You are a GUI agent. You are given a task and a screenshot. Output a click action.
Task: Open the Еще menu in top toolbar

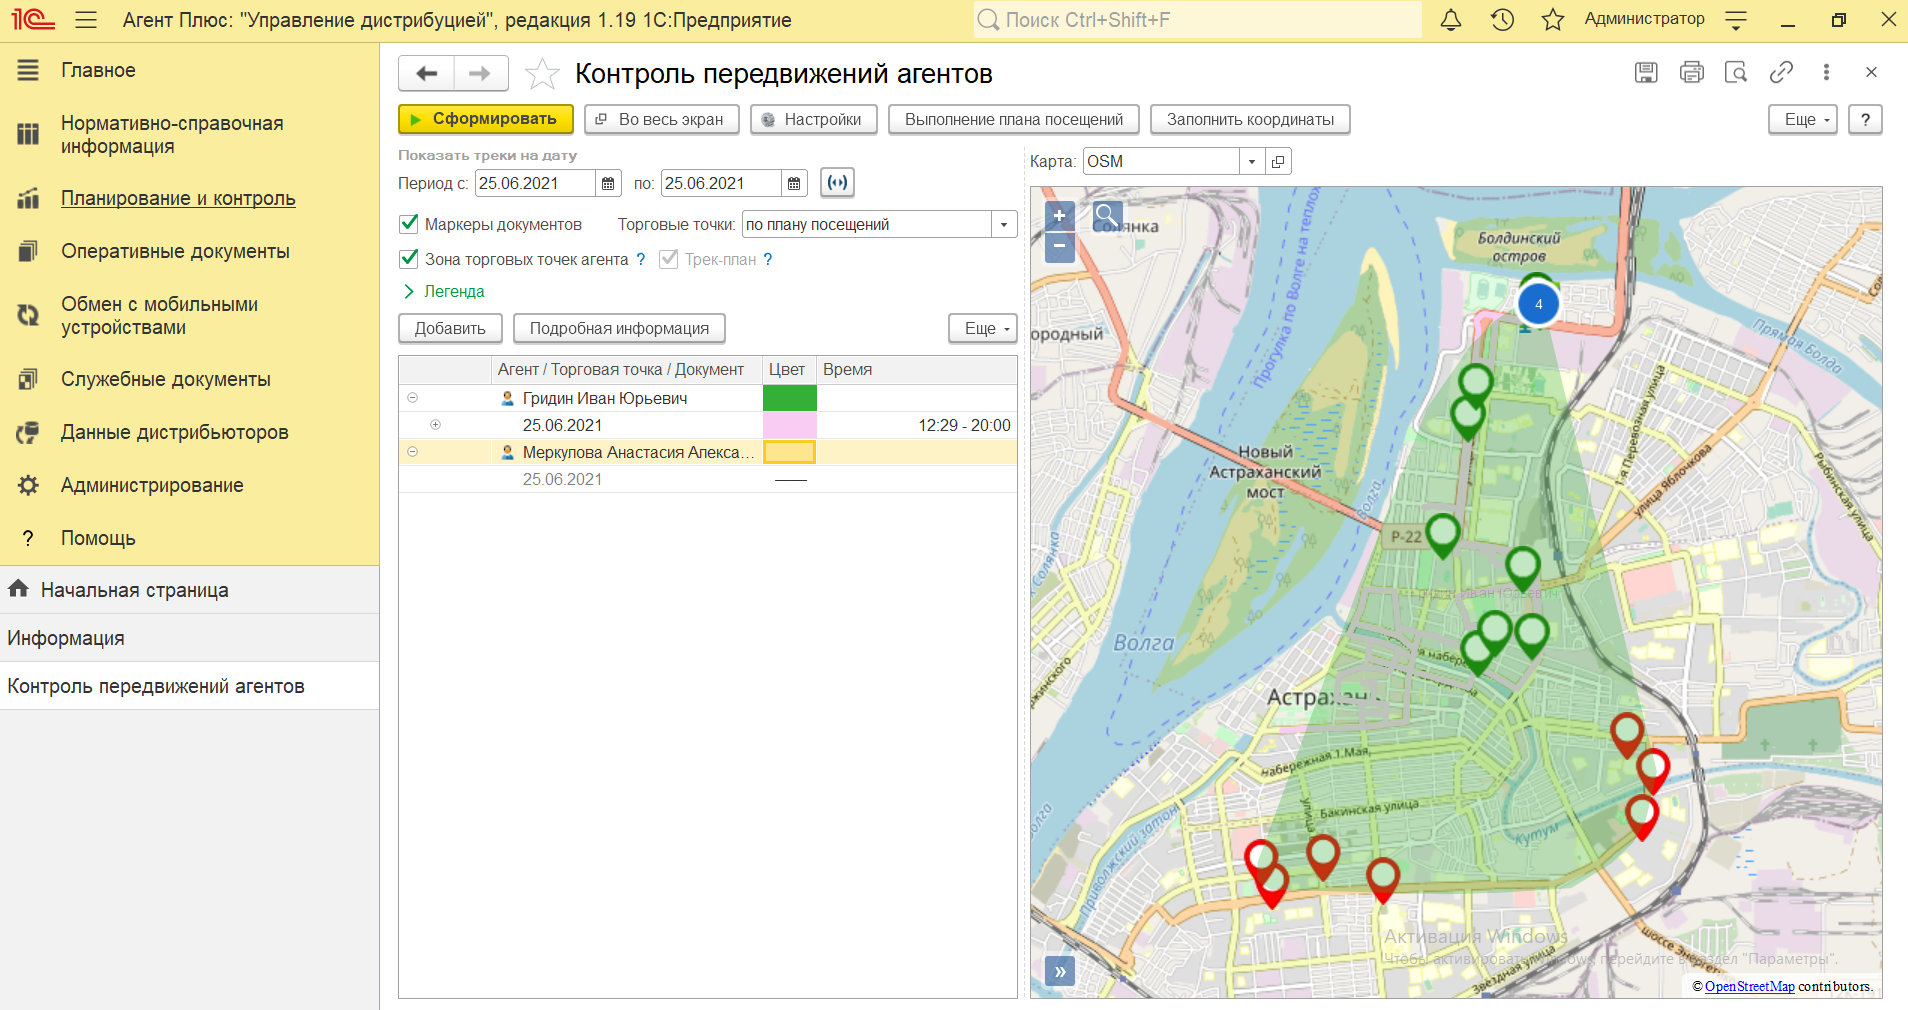click(1803, 119)
